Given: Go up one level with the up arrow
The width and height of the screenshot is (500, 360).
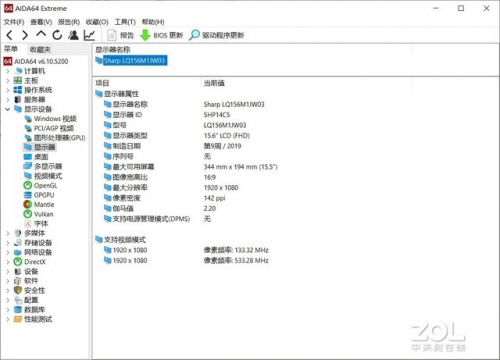Looking at the screenshot, I should click(41, 34).
